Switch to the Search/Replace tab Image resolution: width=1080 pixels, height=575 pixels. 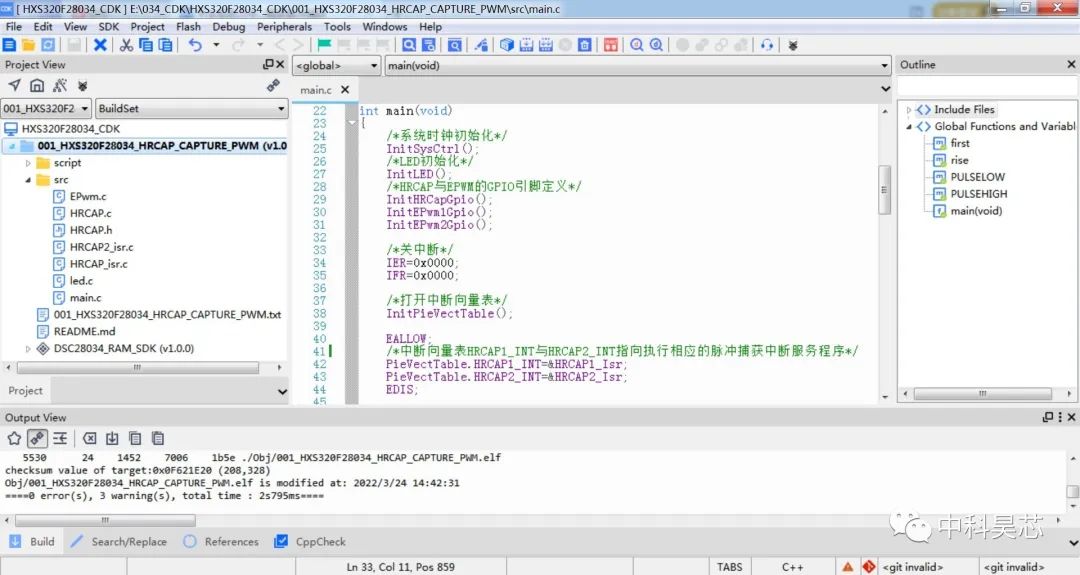[120, 541]
